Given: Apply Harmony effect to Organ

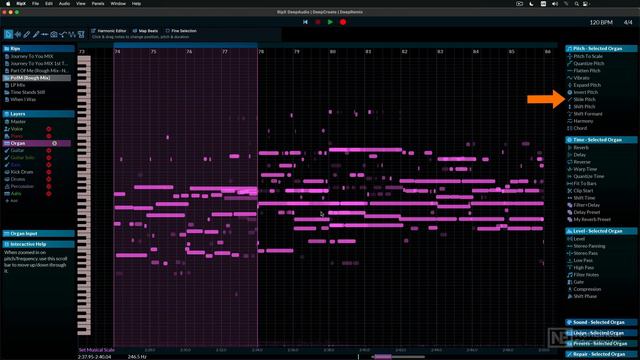Looking at the screenshot, I should click(583, 121).
